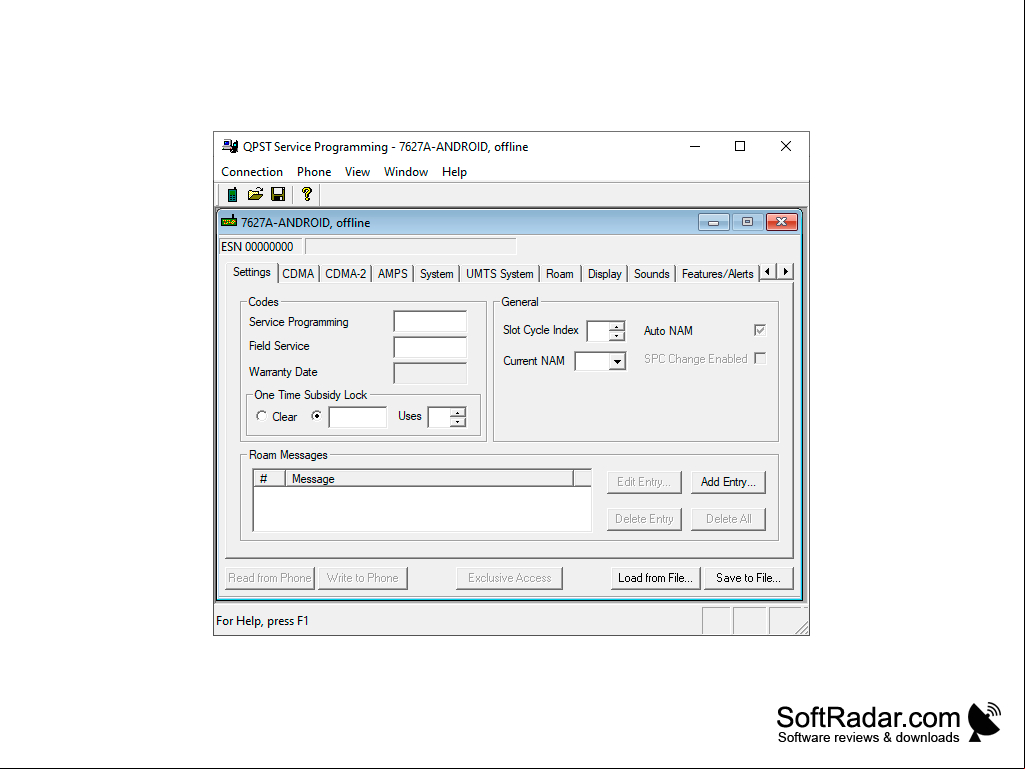This screenshot has height=769, width=1025.
Task: Increase the Uses spinner value
Action: click(x=458, y=413)
